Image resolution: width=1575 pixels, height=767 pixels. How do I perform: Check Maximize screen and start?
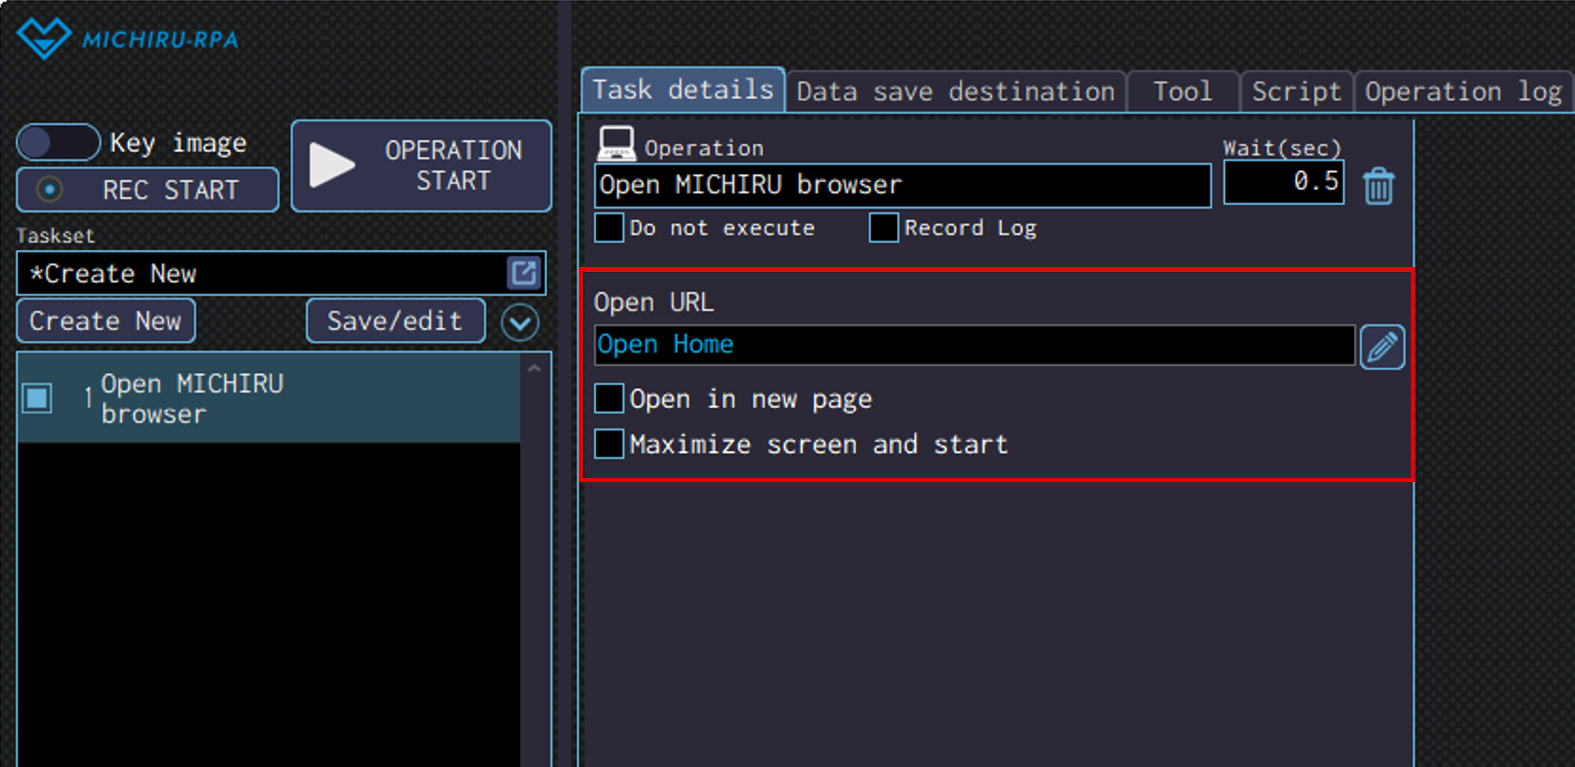click(x=609, y=444)
